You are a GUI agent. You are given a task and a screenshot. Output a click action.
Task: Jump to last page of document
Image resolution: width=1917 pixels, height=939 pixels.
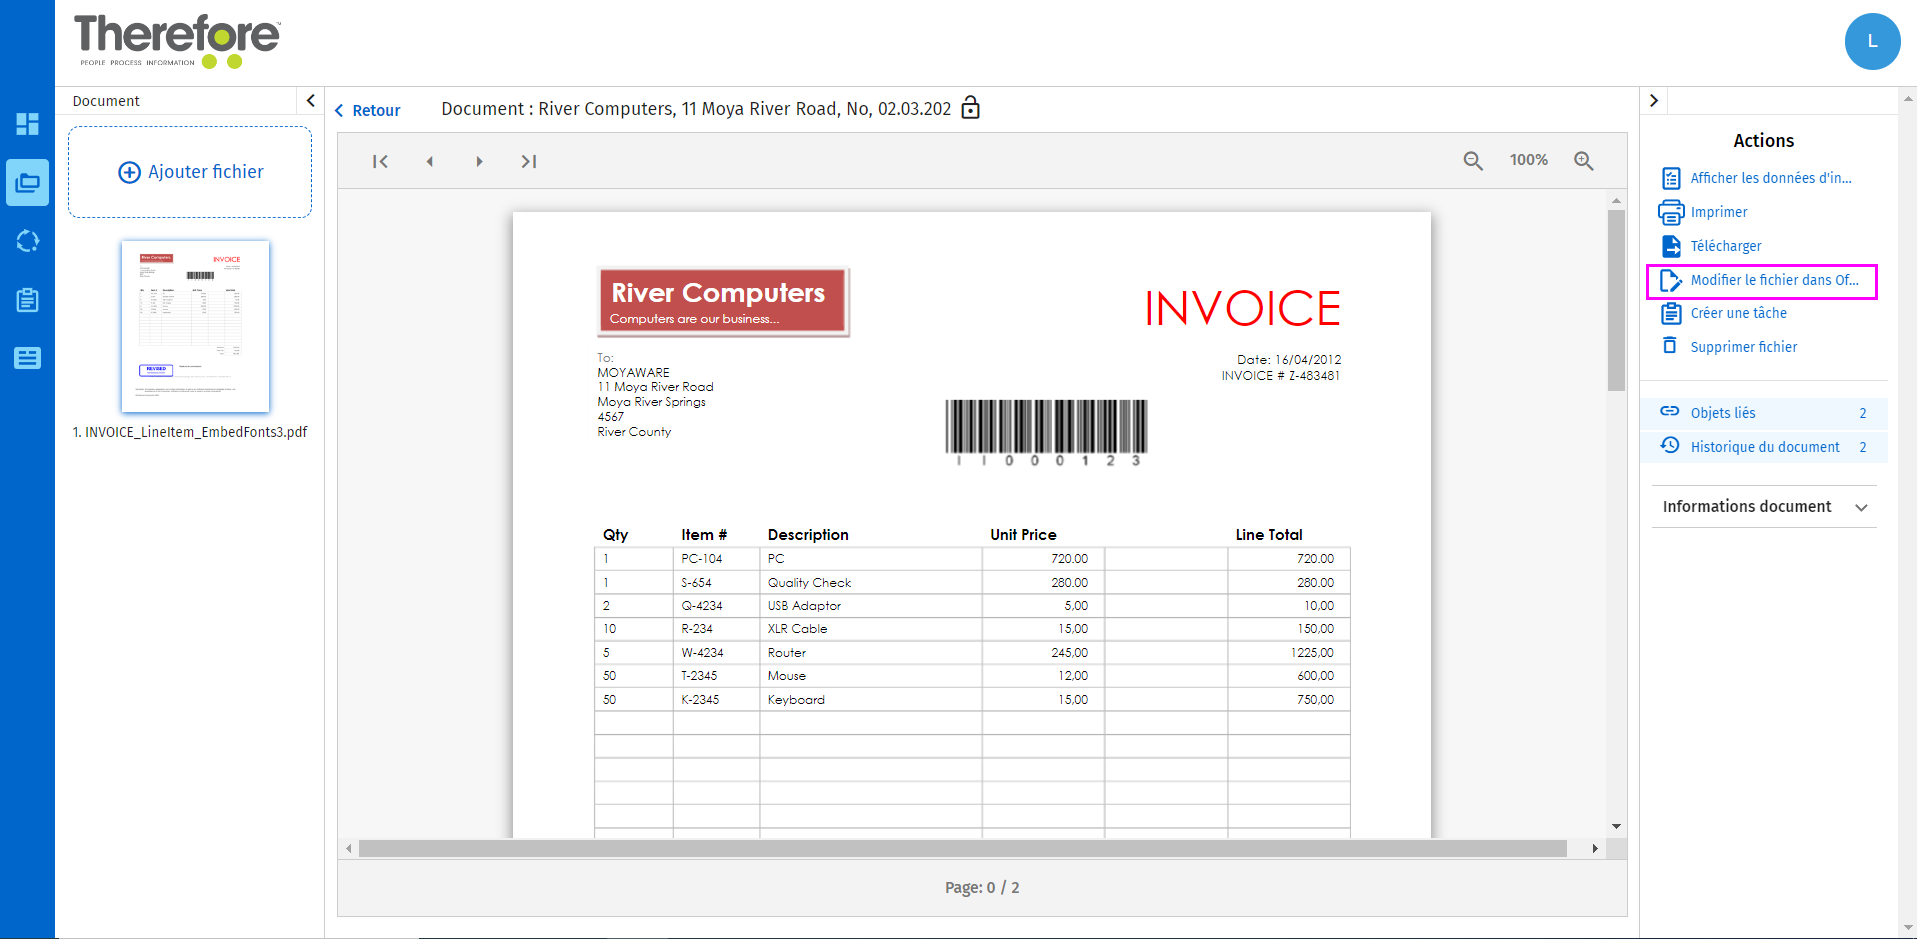click(529, 161)
